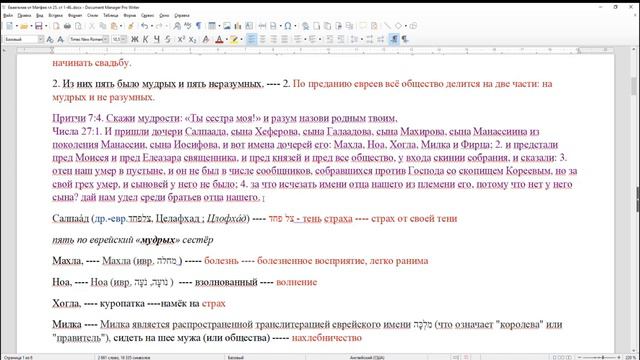Apply subscript formatting
This screenshot has height=360, width=640.
[x=192, y=39]
